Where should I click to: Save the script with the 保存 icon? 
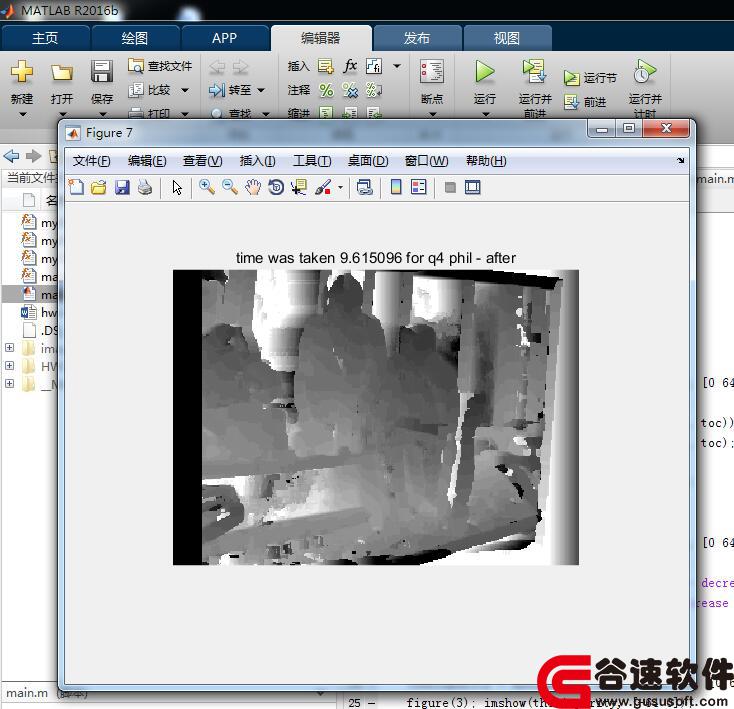point(102,71)
